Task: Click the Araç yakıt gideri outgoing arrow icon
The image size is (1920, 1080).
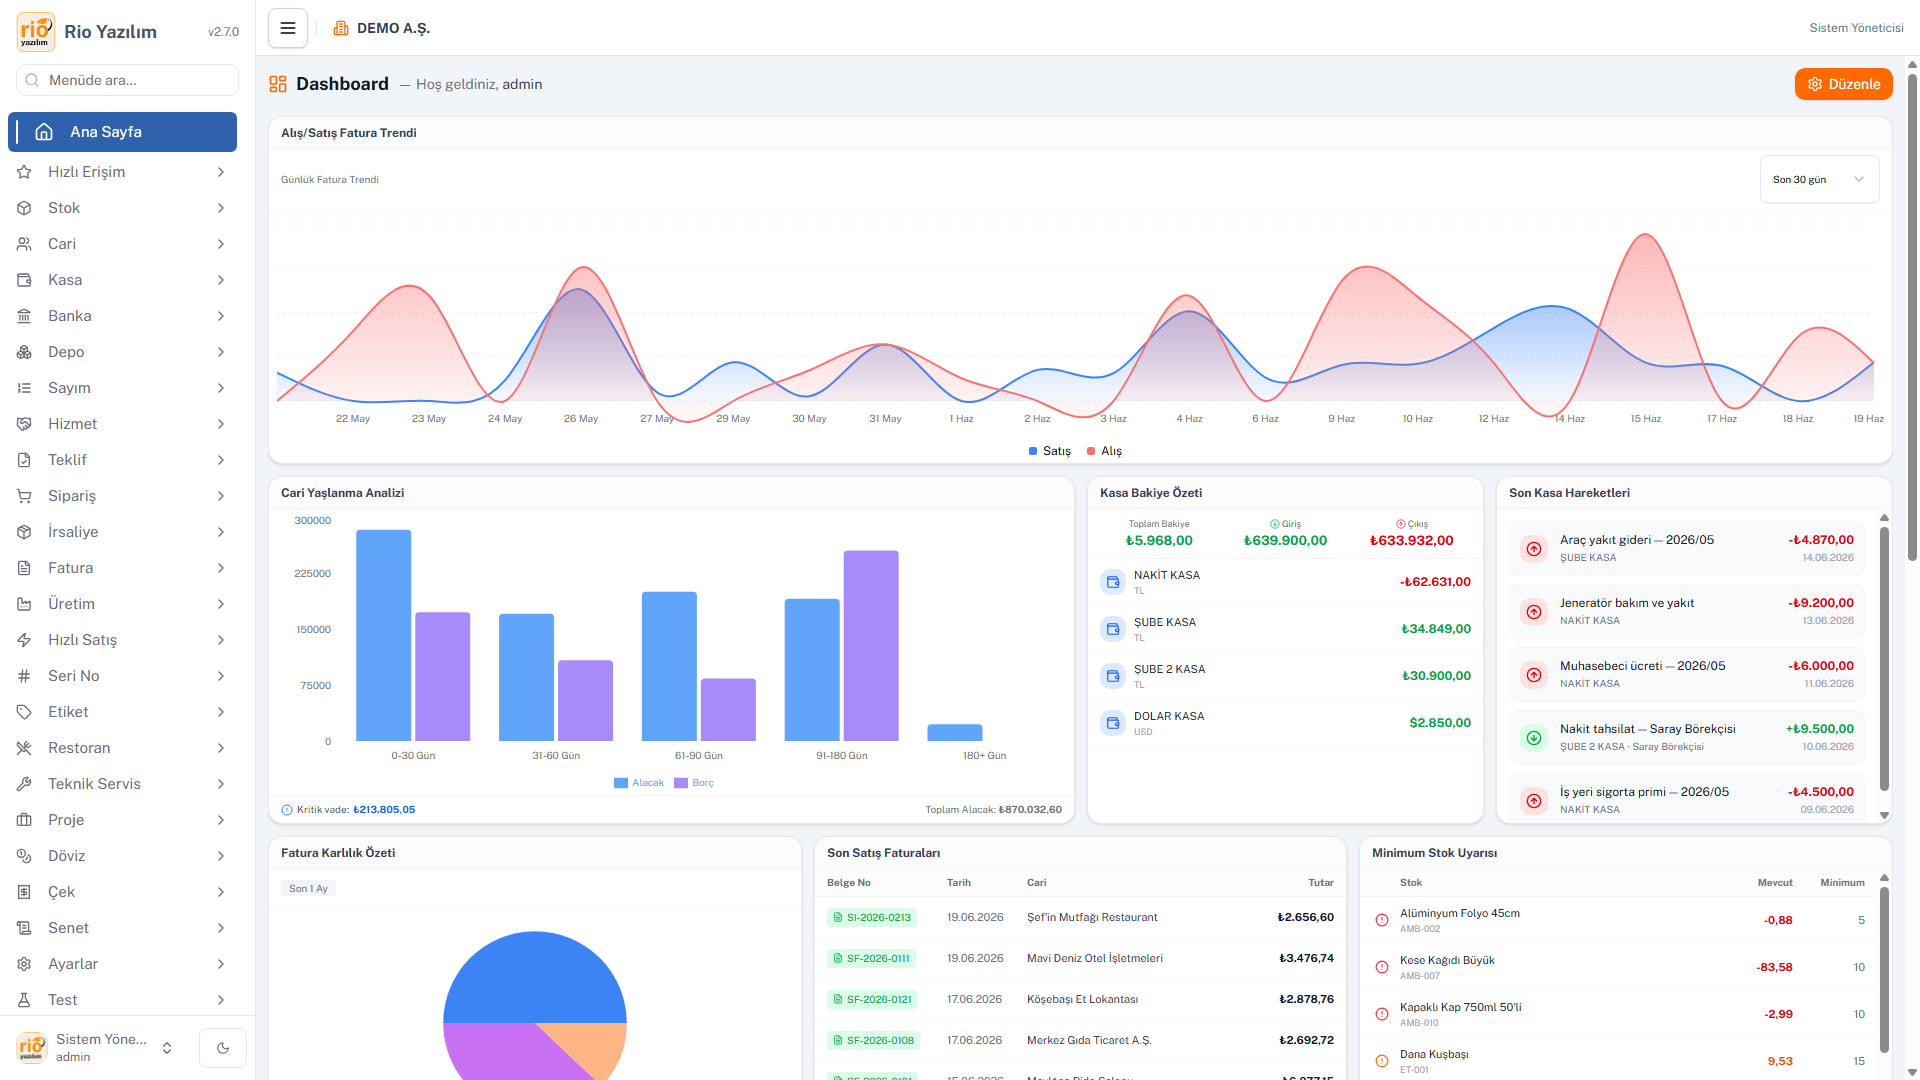Action: (x=1534, y=548)
